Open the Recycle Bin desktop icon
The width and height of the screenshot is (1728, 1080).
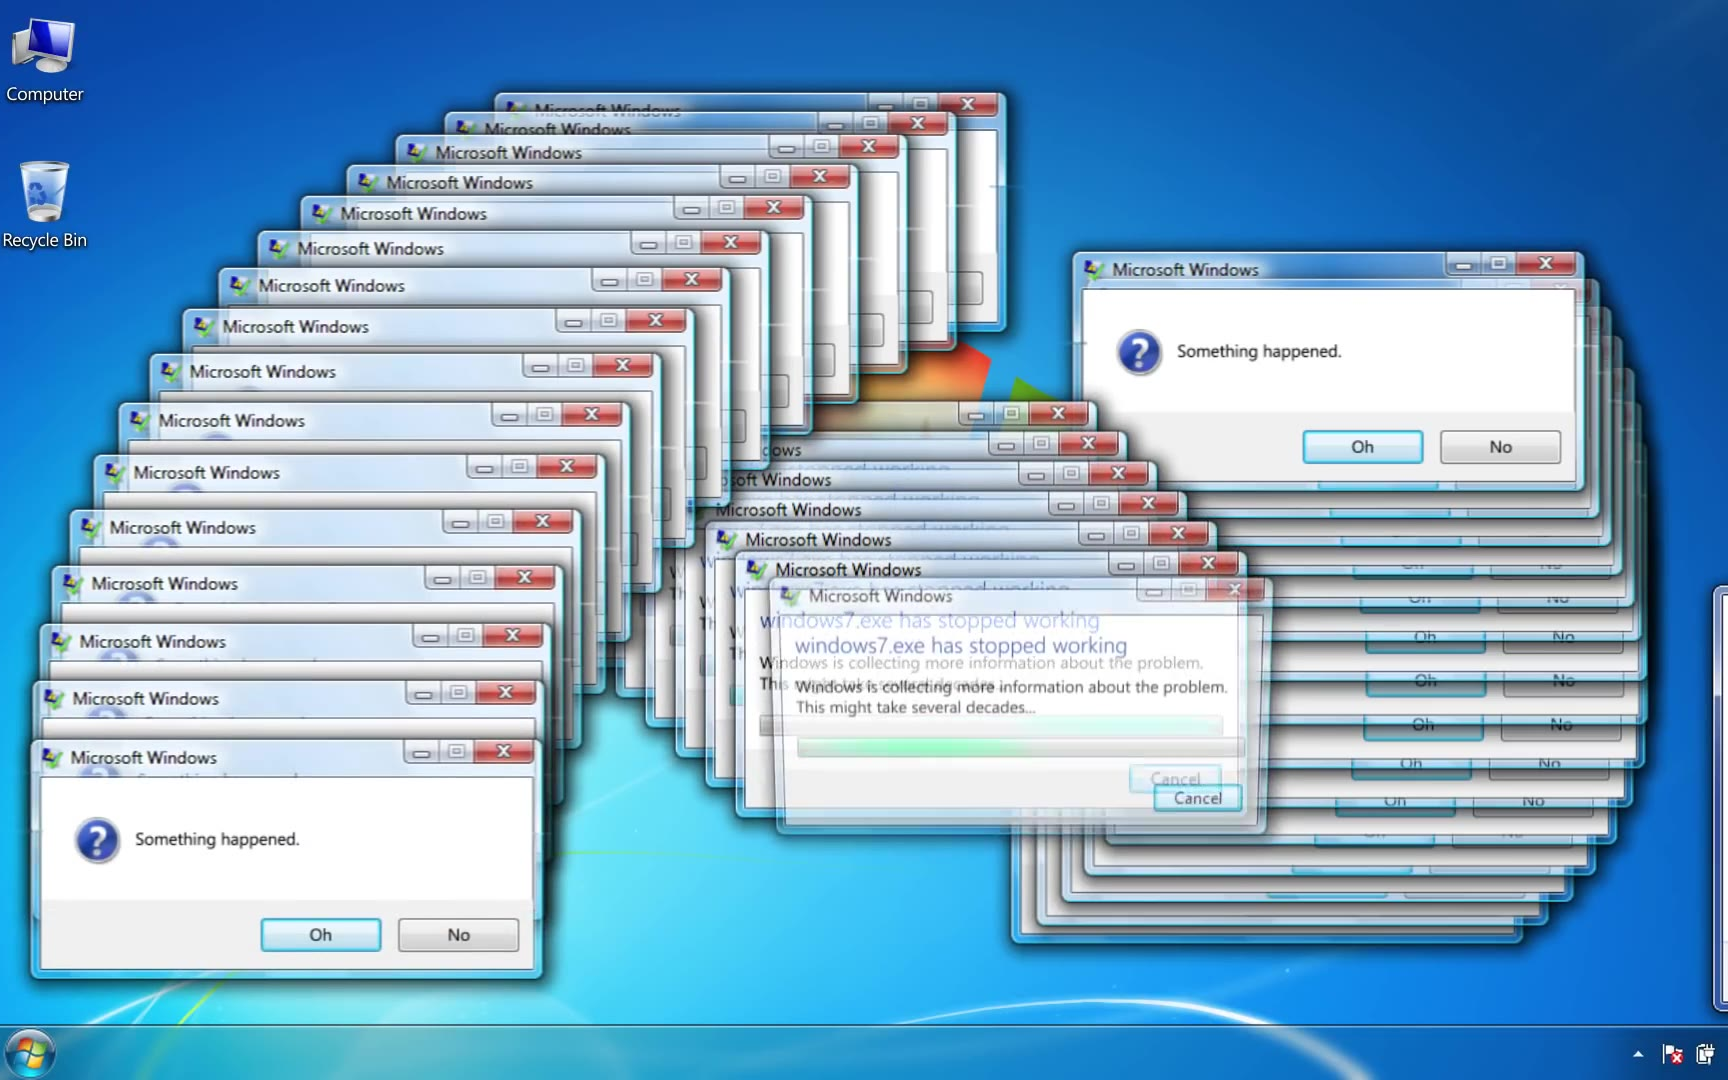pos(44,205)
